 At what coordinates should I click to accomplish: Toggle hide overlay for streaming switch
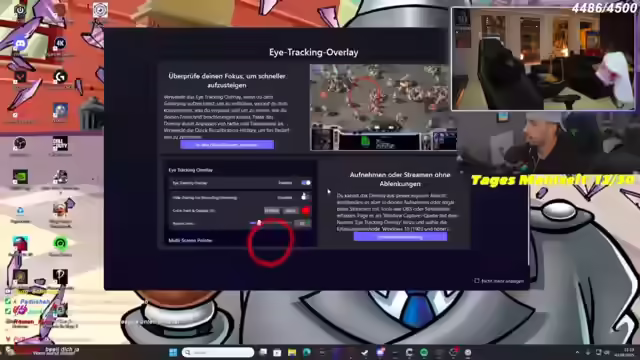click(306, 197)
